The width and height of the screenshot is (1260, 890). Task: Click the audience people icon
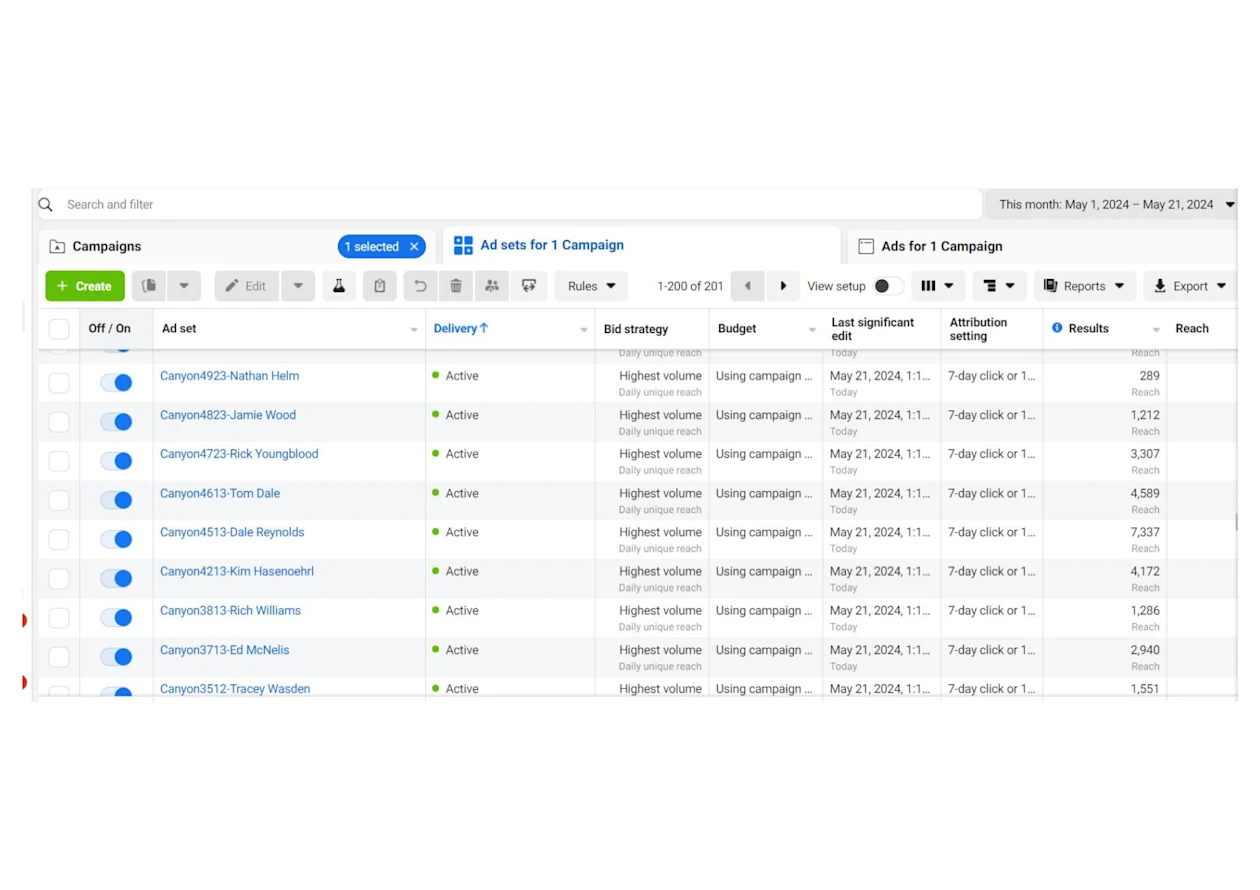492,286
